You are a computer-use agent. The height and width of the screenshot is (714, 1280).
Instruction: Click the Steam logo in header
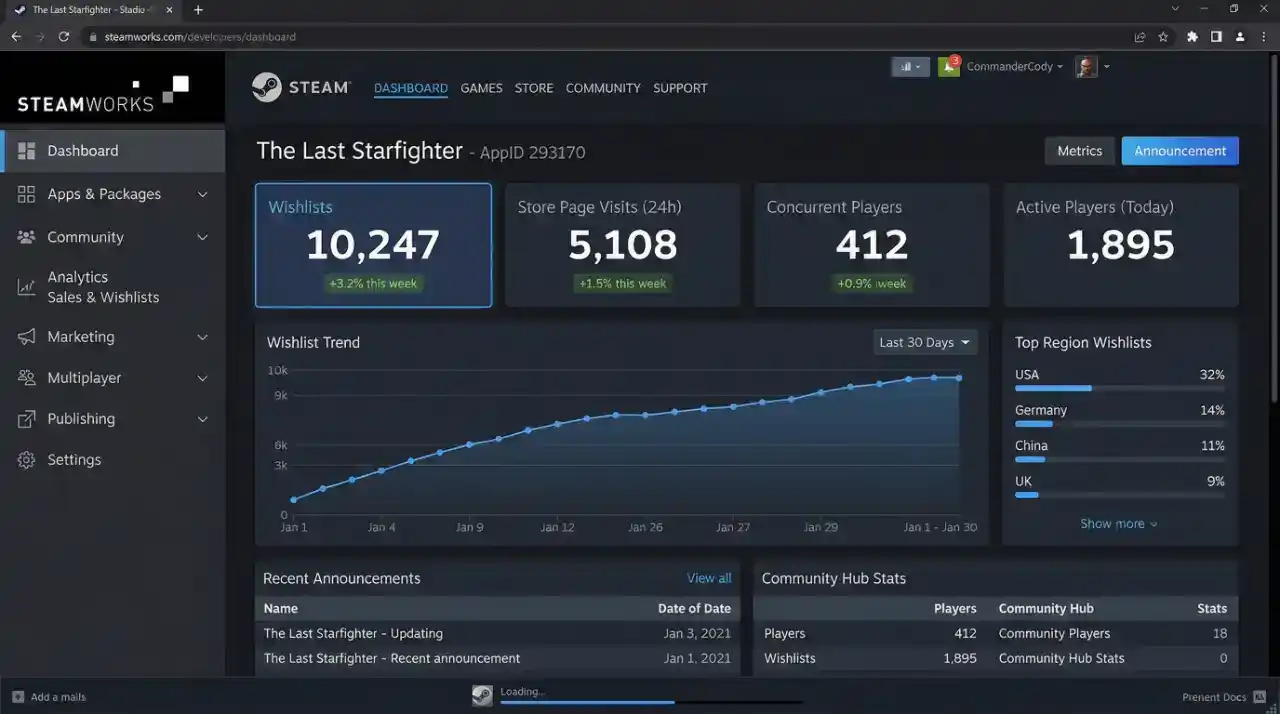301,87
